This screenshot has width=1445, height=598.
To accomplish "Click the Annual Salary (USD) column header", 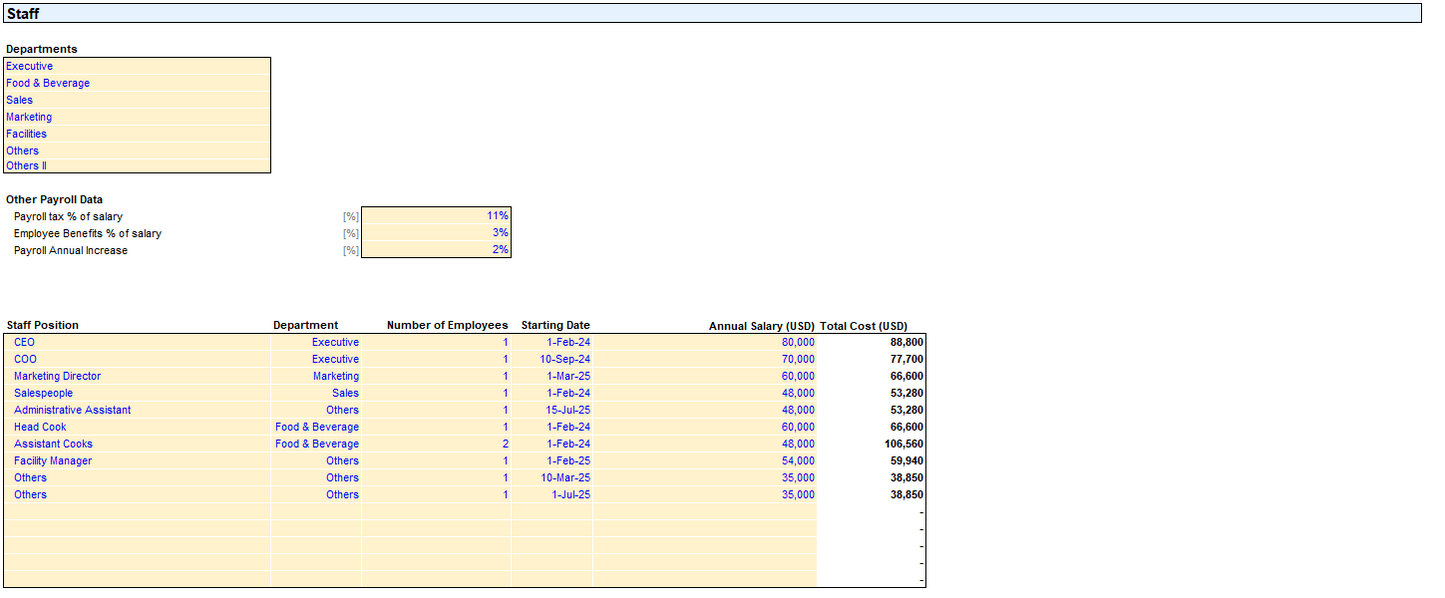I will tap(762, 326).
